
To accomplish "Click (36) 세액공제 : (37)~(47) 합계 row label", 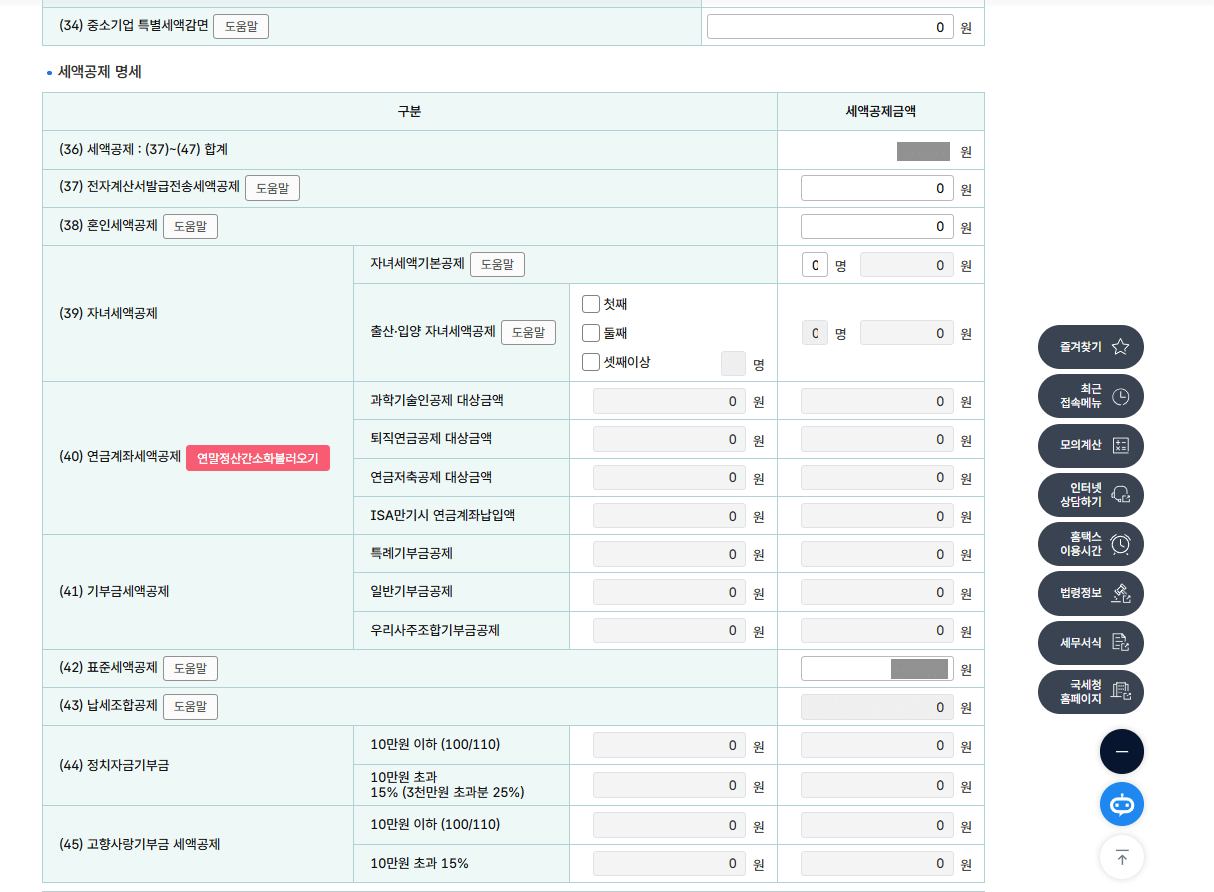I will pyautogui.click(x=144, y=150).
